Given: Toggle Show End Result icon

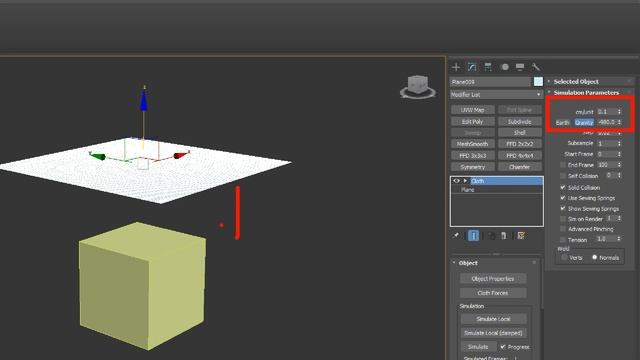Looking at the screenshot, I should pyautogui.click(x=473, y=236).
